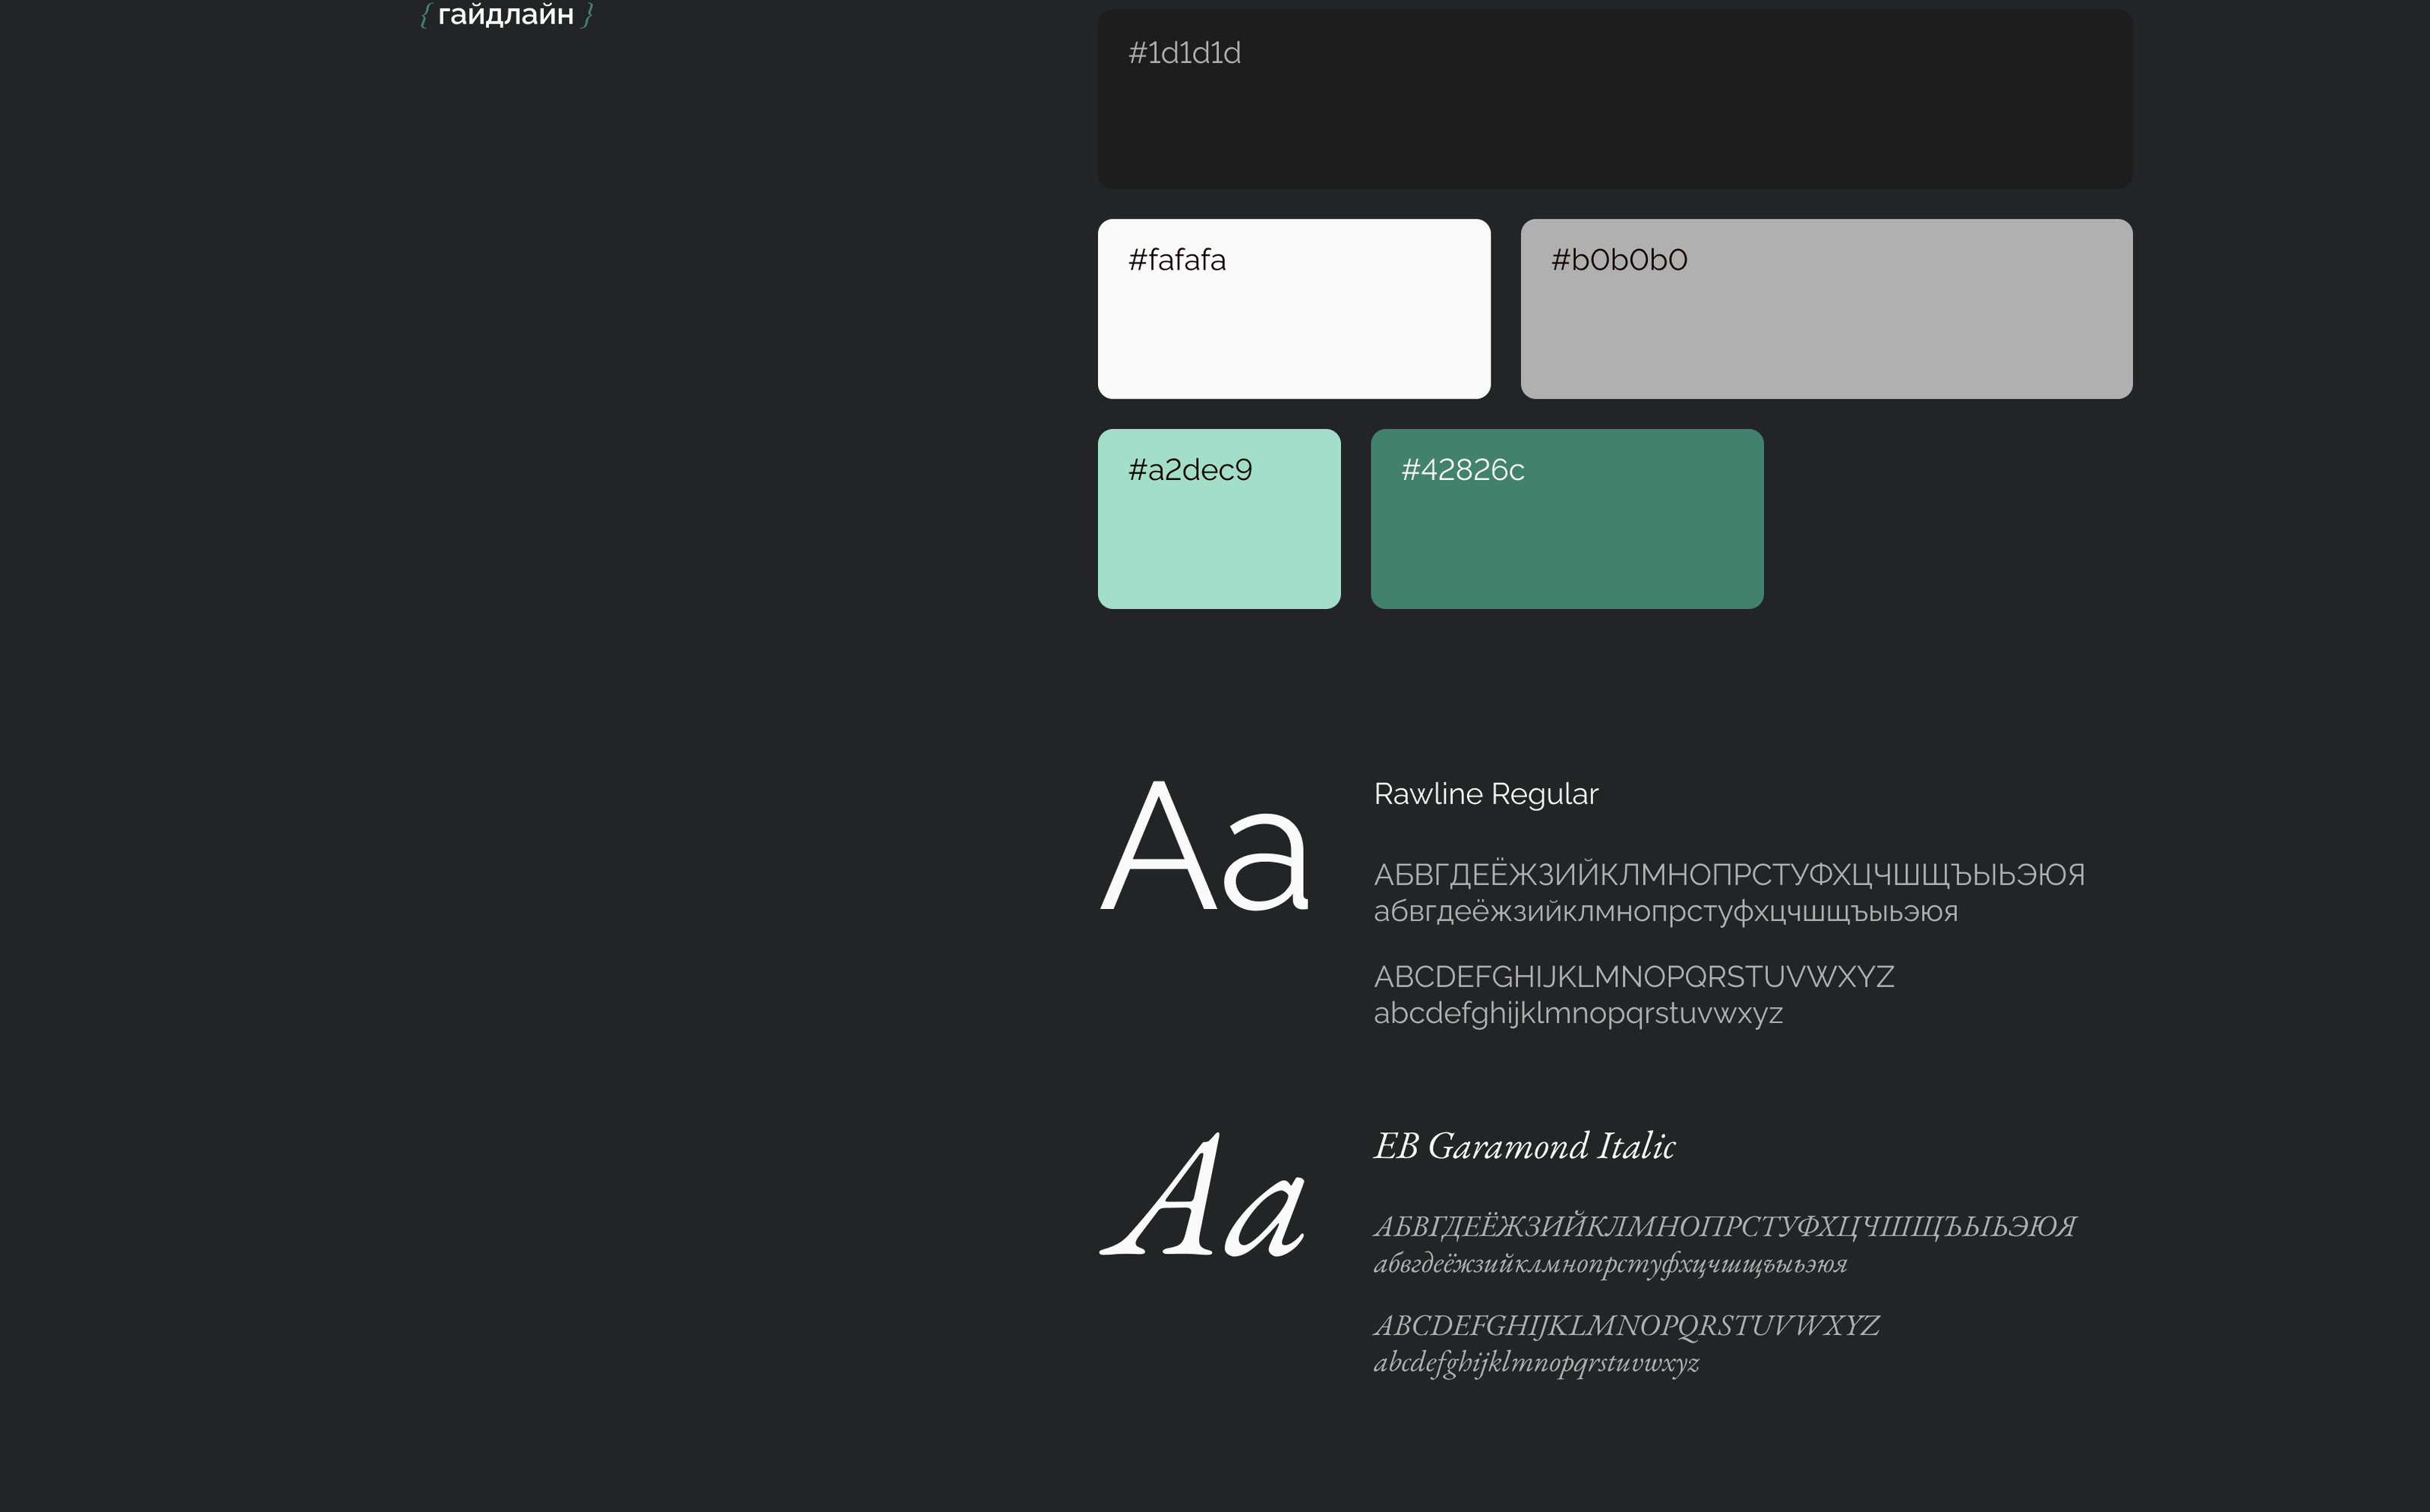Click the #42826c hex code label
Viewport: 2430px width, 1512px height.
tap(1462, 470)
